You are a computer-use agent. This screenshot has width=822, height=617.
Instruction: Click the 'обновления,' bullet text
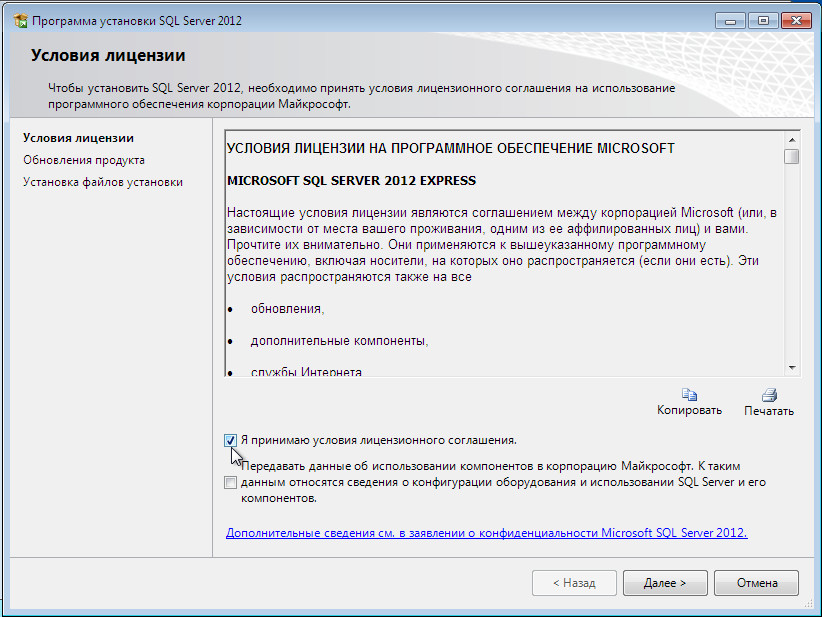pos(288,309)
